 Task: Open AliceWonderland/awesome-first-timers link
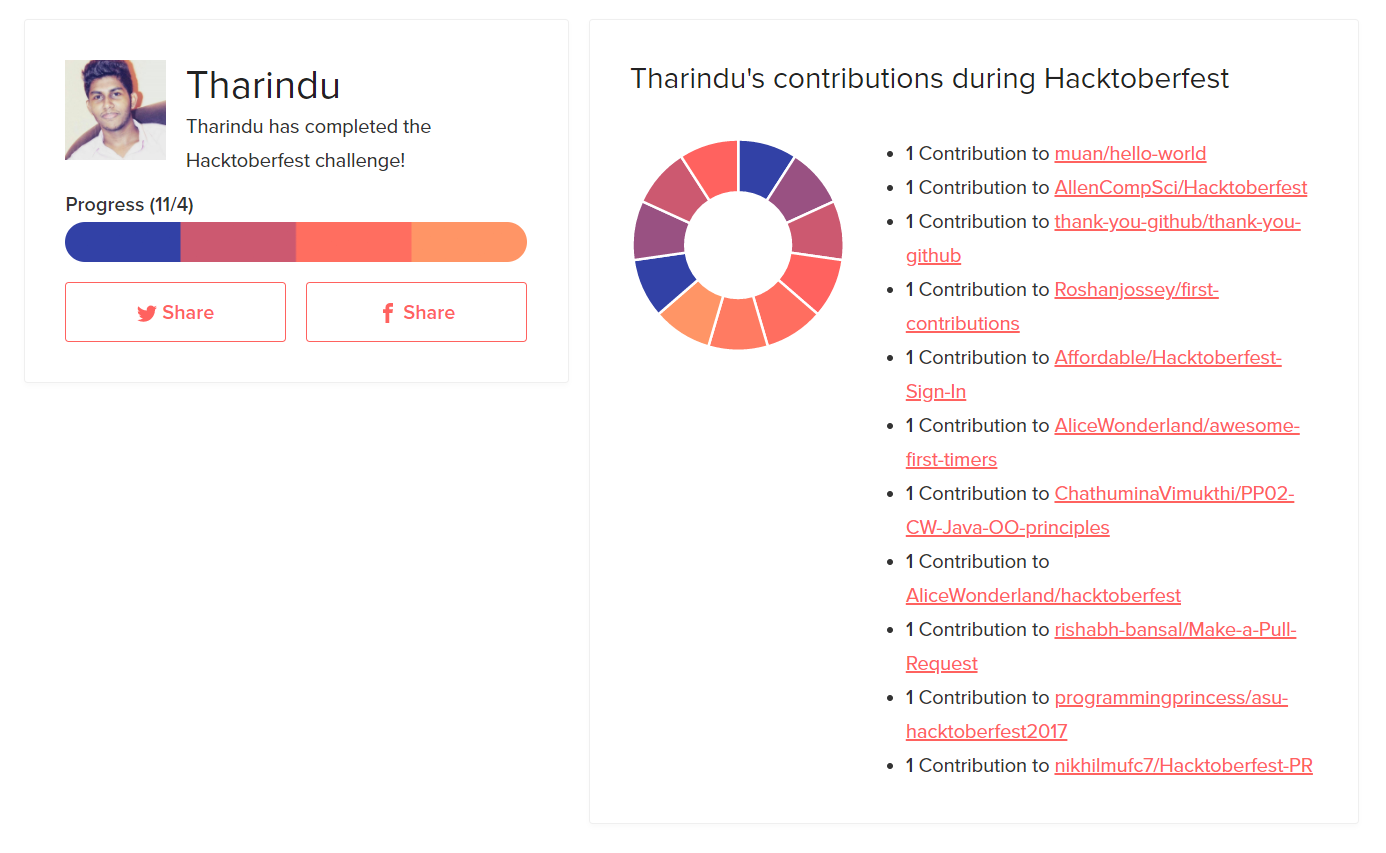point(1176,426)
